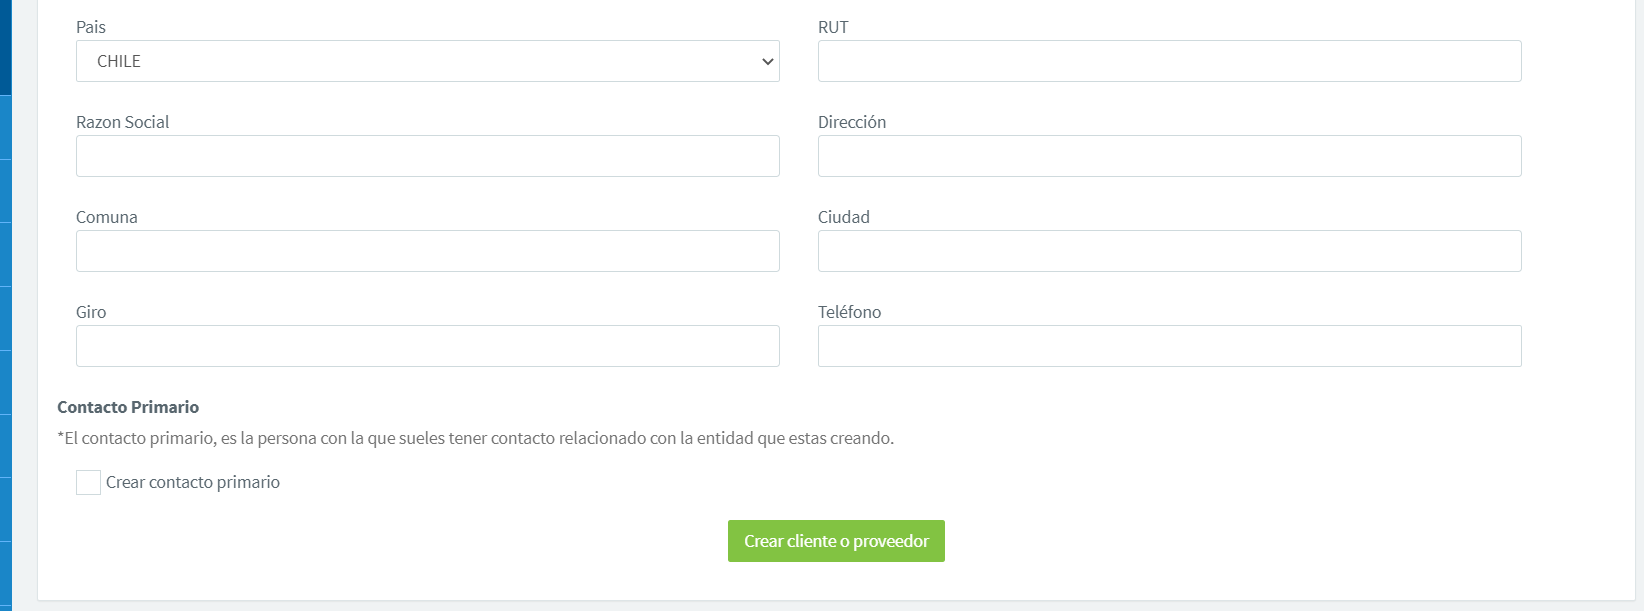The height and width of the screenshot is (611, 1644).
Task: Click into the RUT input field
Action: 1169,61
